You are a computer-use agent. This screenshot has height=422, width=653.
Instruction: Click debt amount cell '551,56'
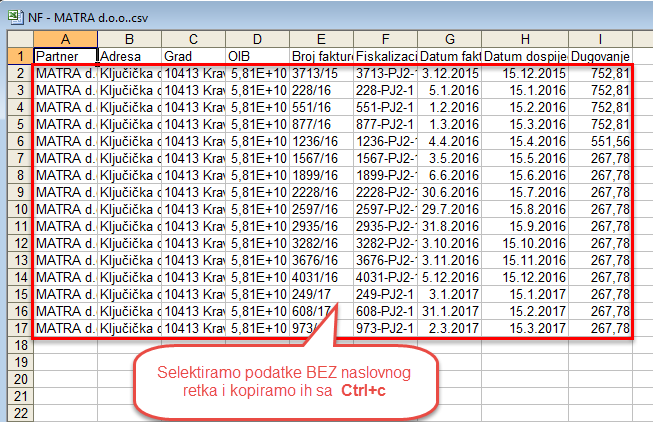point(601,141)
